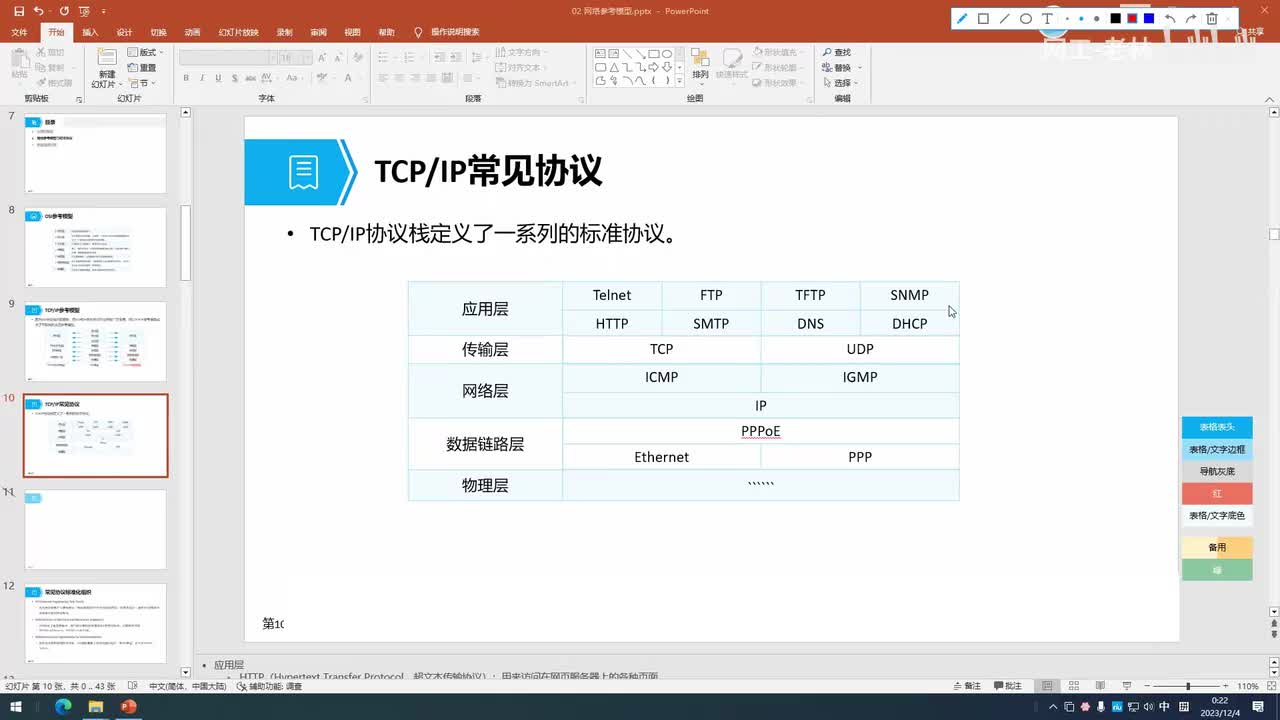
Task: Select the red 红 color label
Action: [x=1217, y=493]
